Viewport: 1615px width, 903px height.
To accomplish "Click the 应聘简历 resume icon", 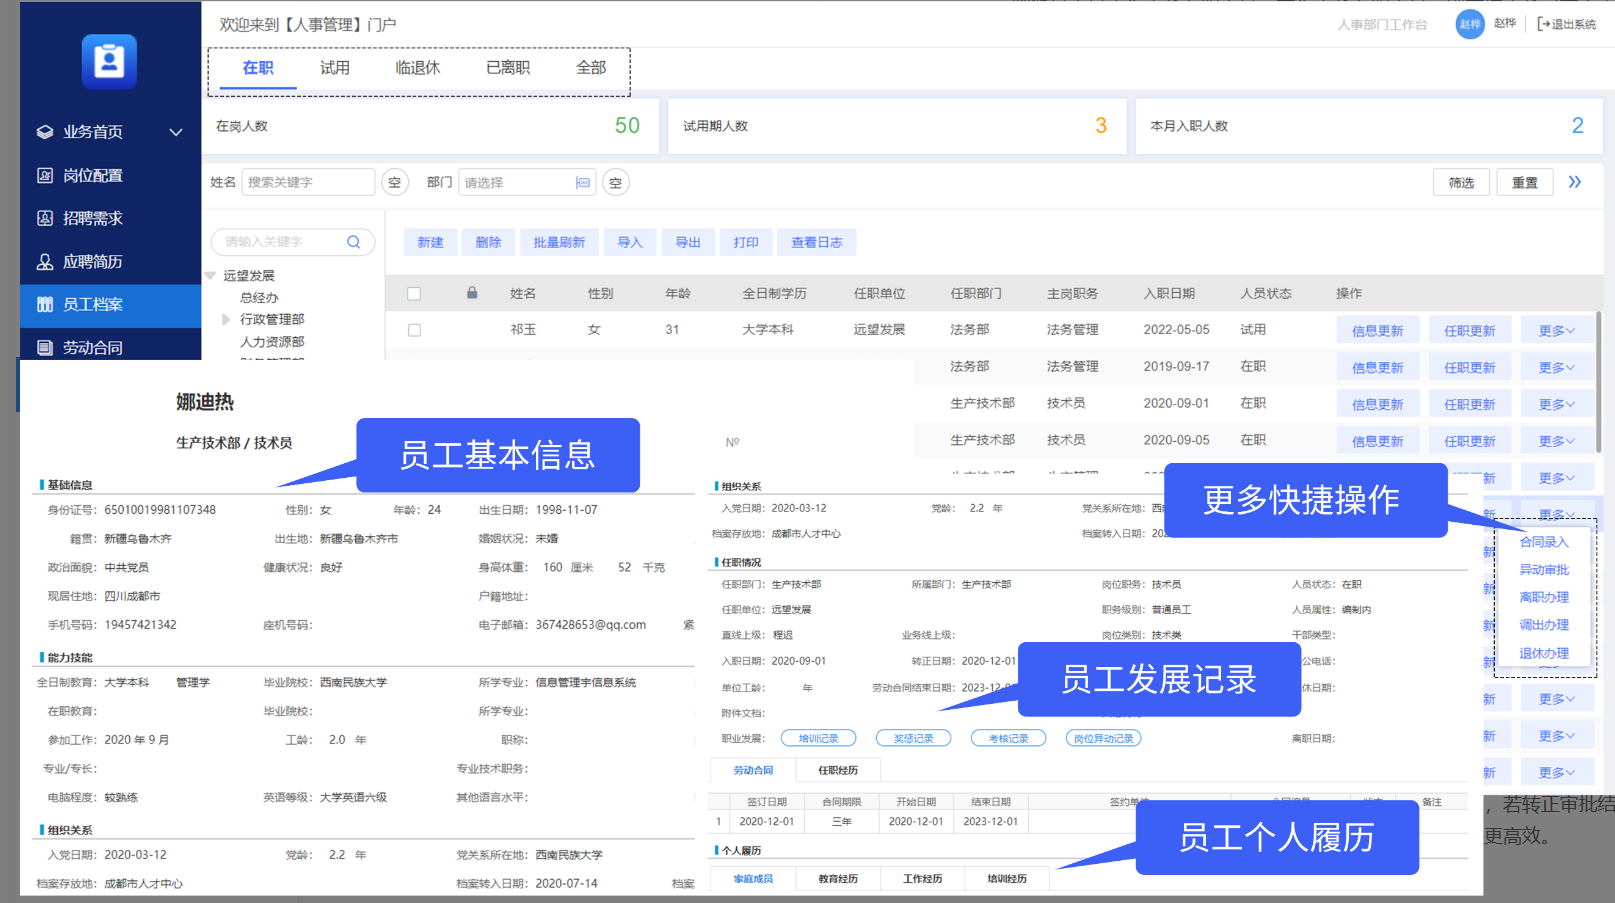I will click(x=44, y=261).
